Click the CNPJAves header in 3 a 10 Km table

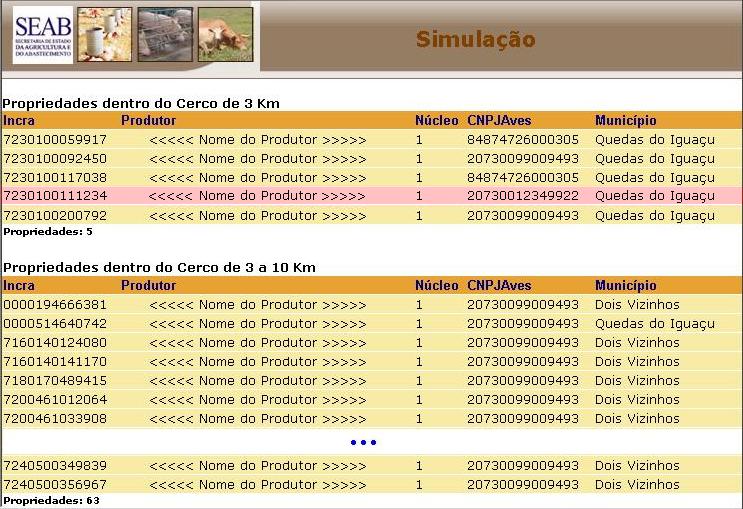[x=499, y=286]
